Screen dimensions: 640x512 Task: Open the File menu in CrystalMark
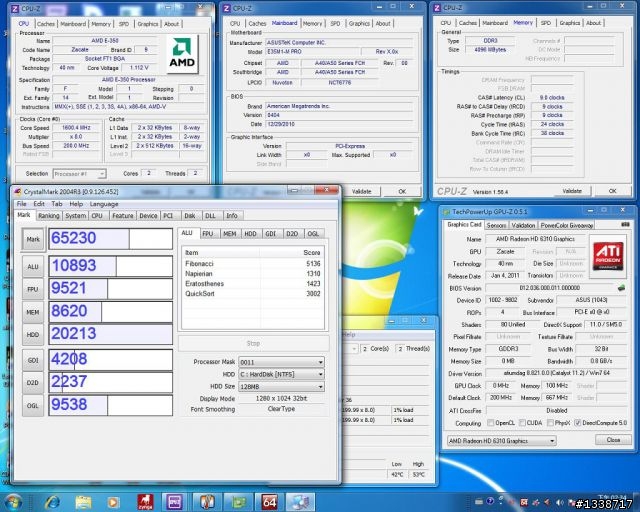pyautogui.click(x=21, y=204)
